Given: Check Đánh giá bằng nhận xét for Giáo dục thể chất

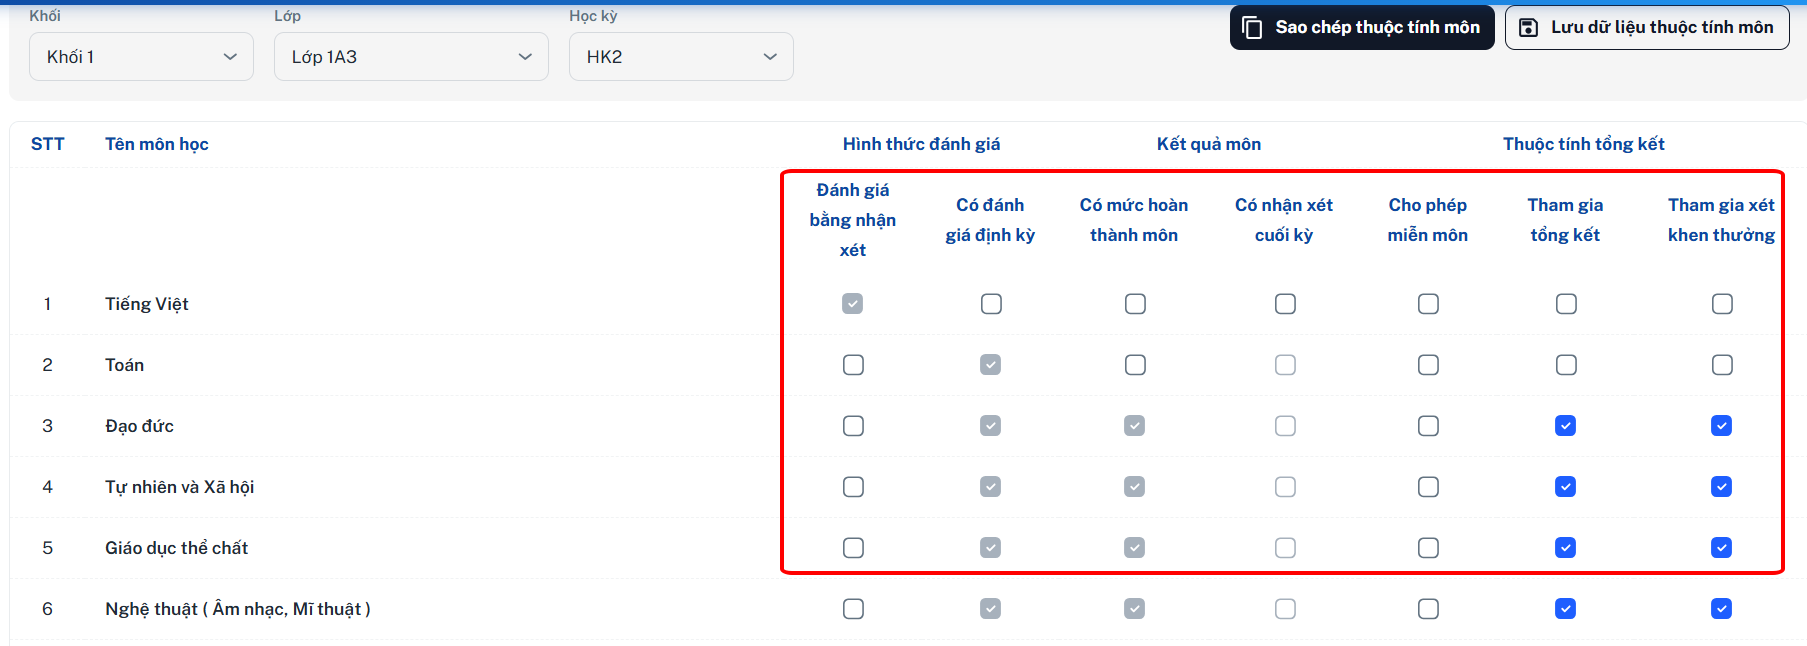Looking at the screenshot, I should [853, 547].
